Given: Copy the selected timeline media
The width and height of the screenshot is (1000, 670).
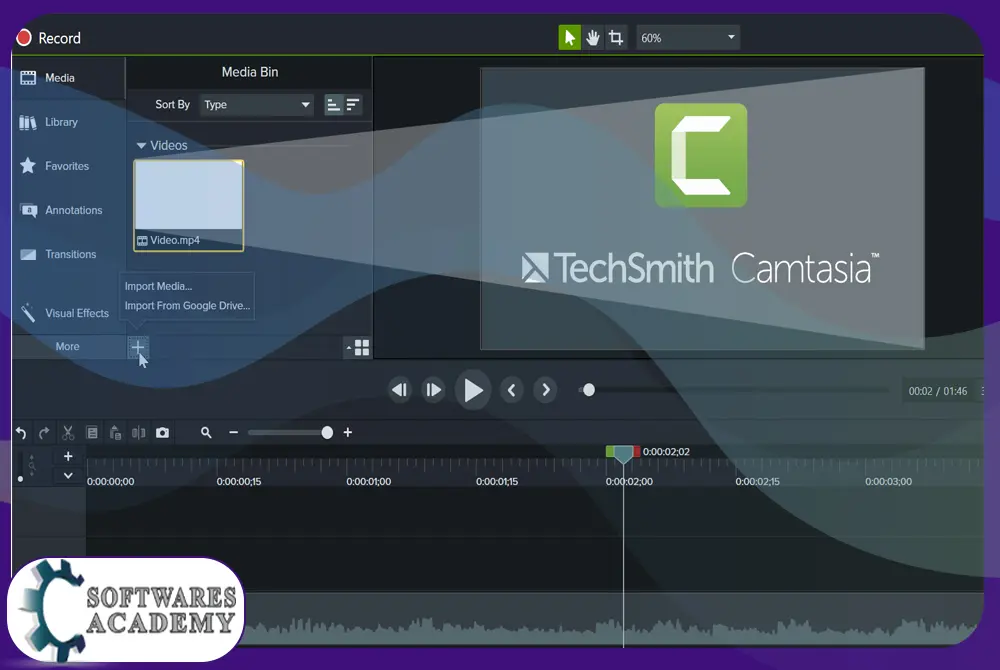Looking at the screenshot, I should 92,433.
